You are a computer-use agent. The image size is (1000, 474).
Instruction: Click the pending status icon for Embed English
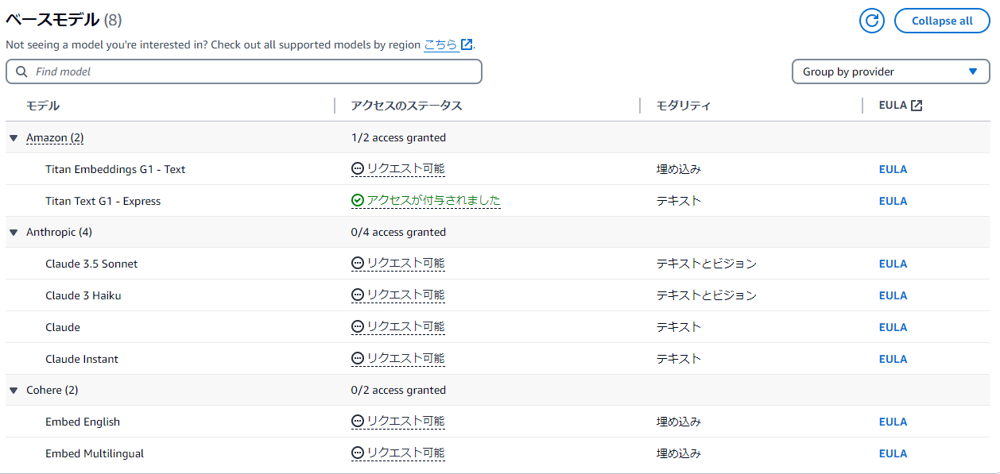pos(357,422)
